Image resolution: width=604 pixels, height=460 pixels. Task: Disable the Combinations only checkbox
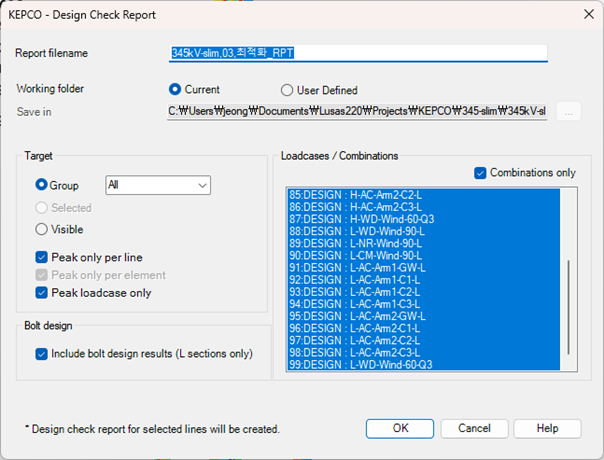(x=479, y=173)
